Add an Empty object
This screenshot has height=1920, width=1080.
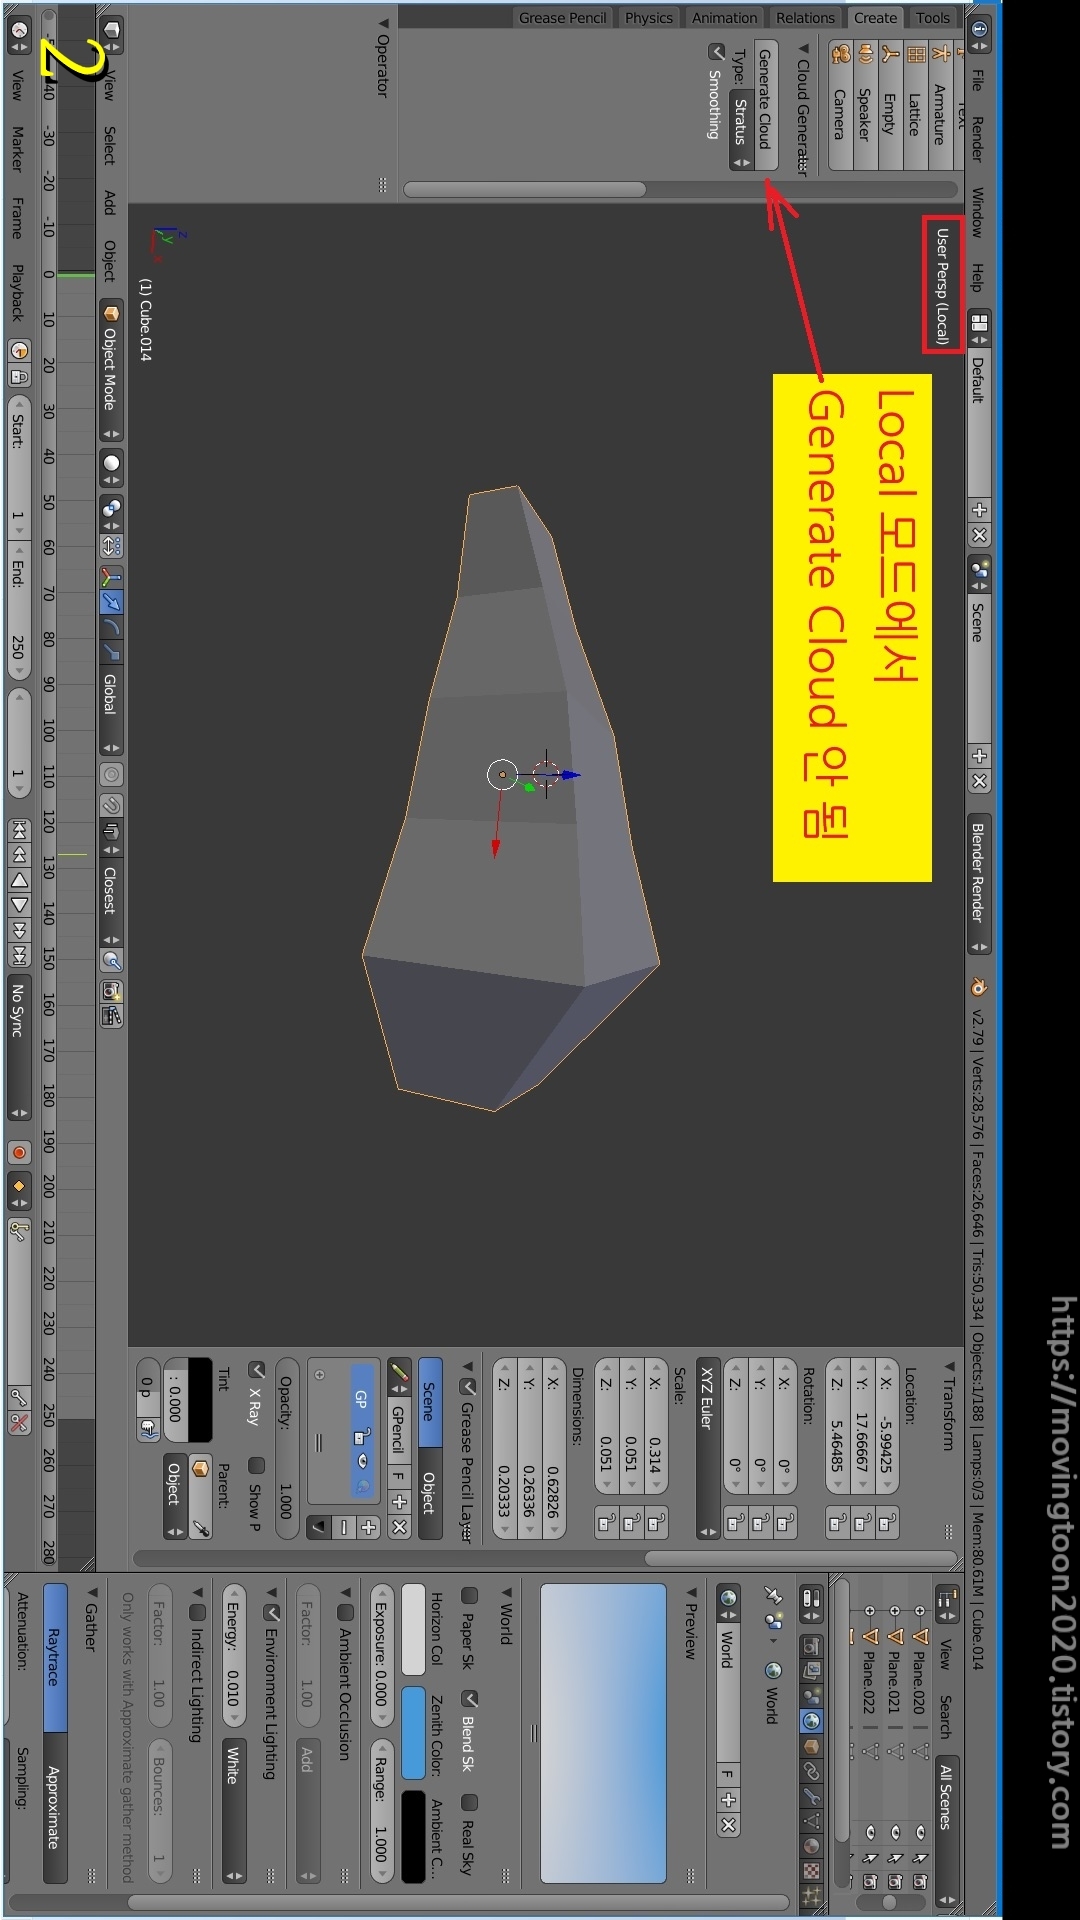(889, 104)
